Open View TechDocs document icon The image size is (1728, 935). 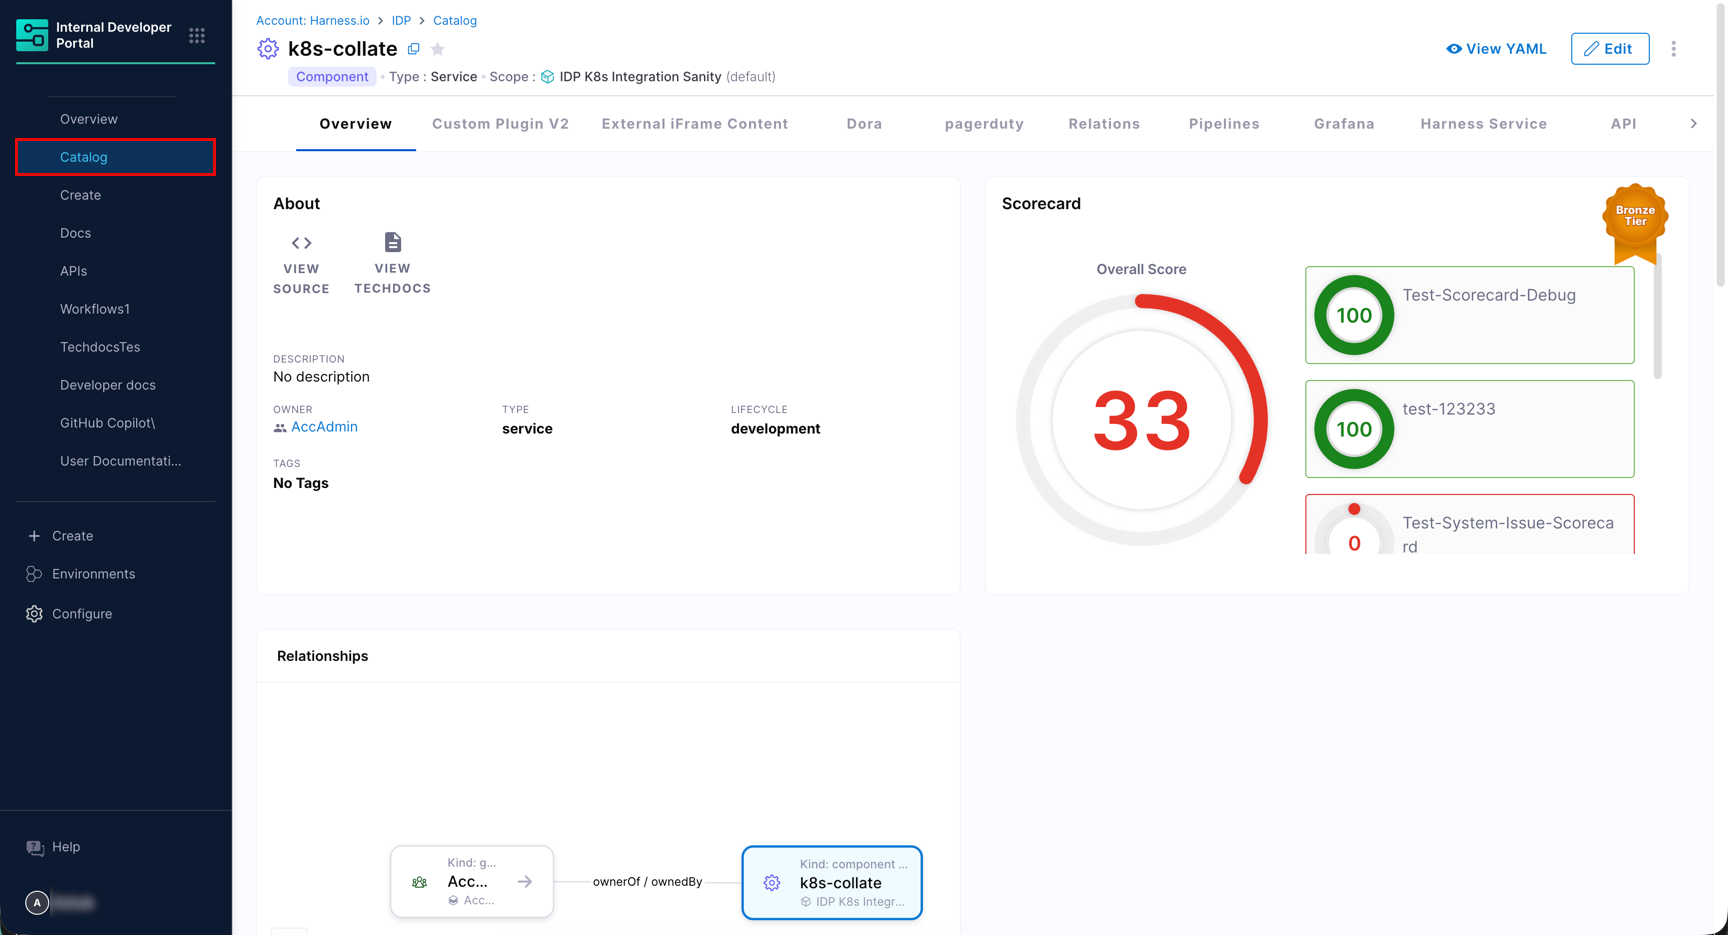(392, 243)
